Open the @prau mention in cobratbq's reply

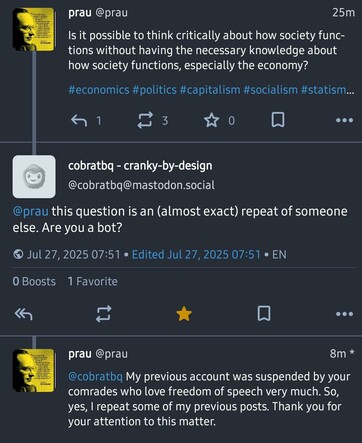tap(30, 211)
